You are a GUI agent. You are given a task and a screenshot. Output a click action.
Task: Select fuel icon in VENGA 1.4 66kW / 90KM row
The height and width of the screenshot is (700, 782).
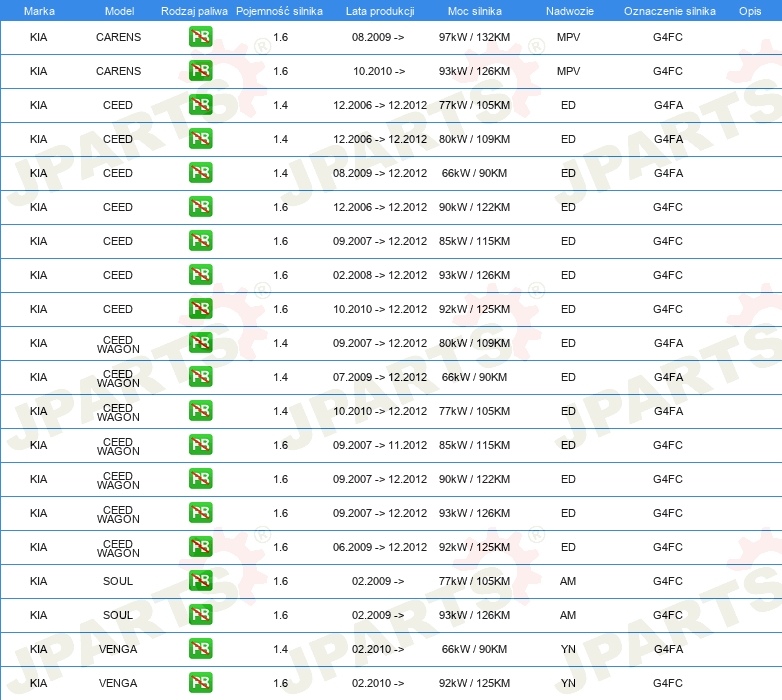click(x=200, y=649)
